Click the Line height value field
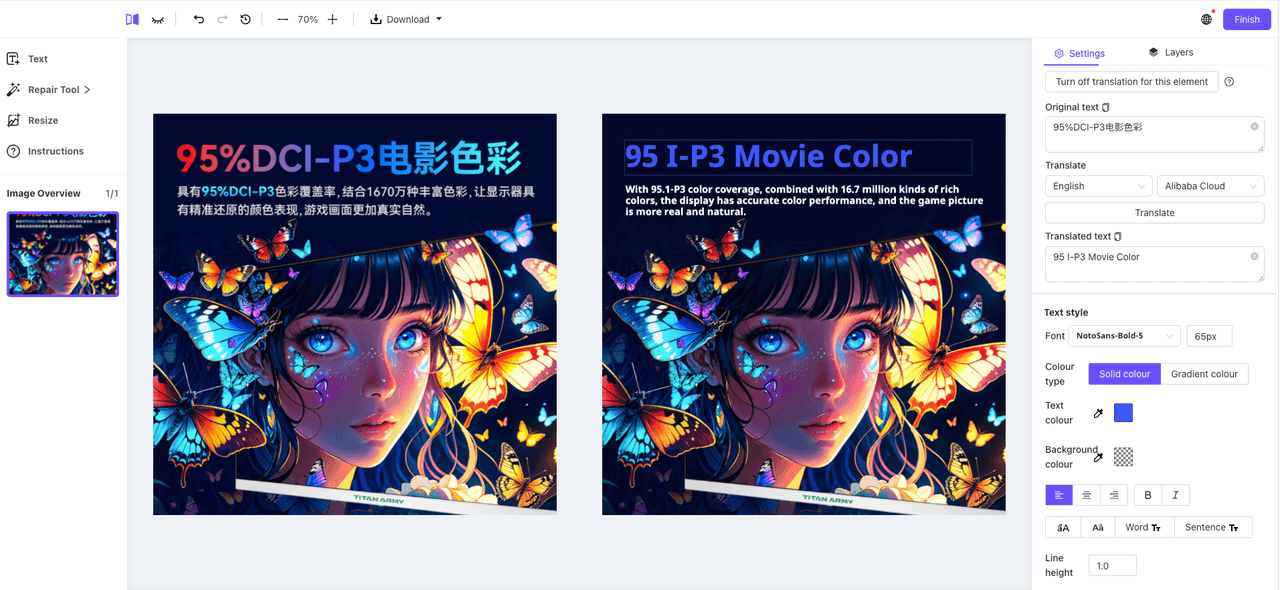The image size is (1280, 590). coord(1112,566)
